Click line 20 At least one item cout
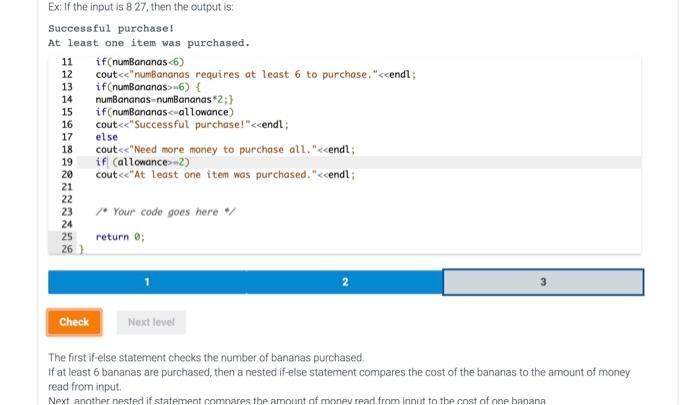This screenshot has height=405, width=700. [x=225, y=174]
